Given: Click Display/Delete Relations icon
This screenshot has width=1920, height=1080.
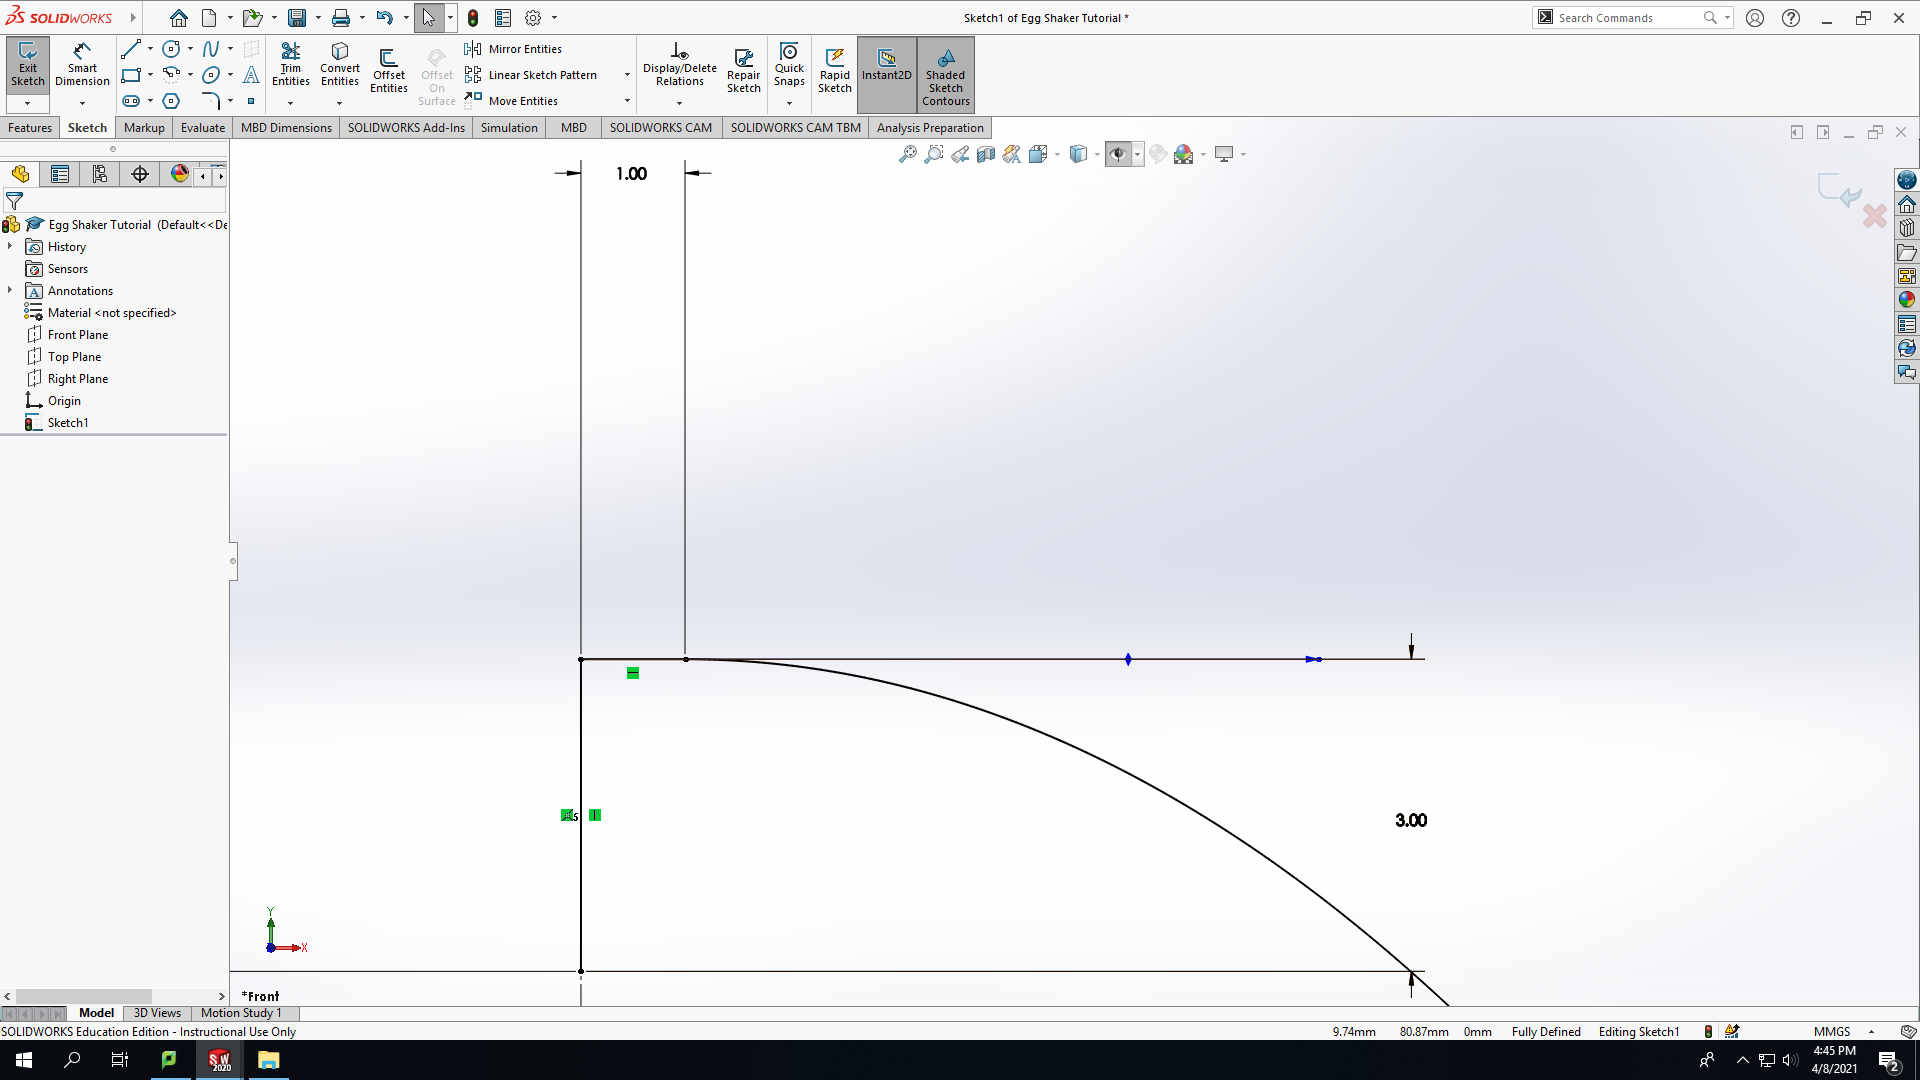Looking at the screenshot, I should 680,66.
